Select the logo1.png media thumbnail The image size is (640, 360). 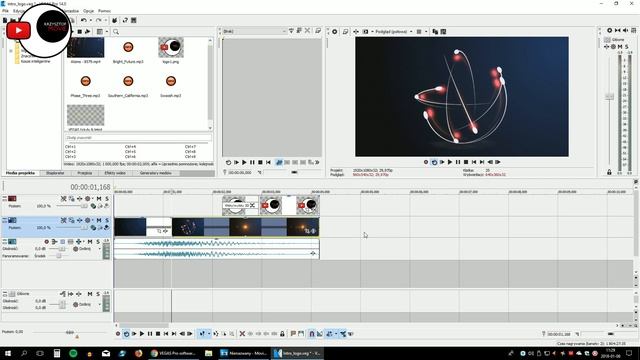point(171,48)
